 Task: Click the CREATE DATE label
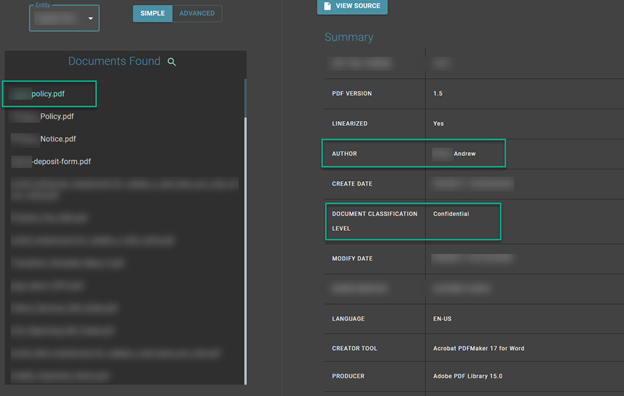[352, 184]
